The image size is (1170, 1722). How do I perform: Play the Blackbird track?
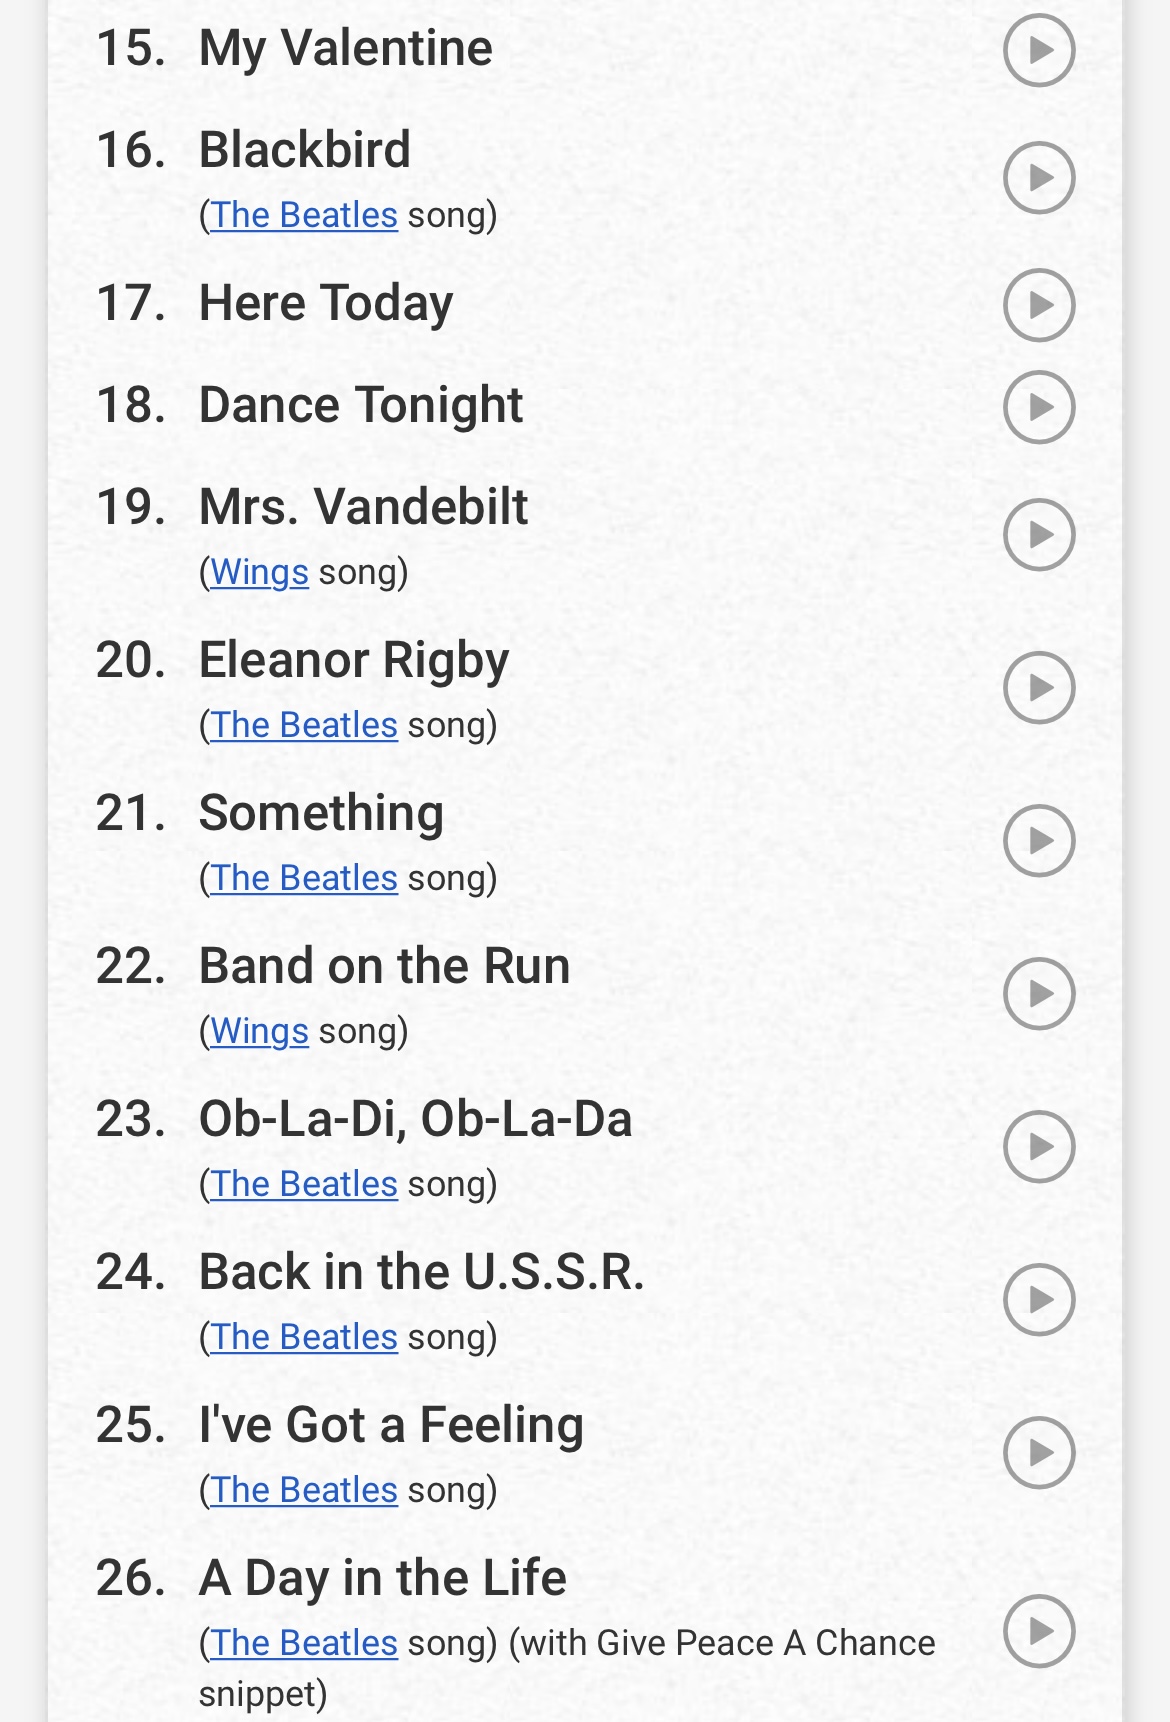(x=1039, y=177)
